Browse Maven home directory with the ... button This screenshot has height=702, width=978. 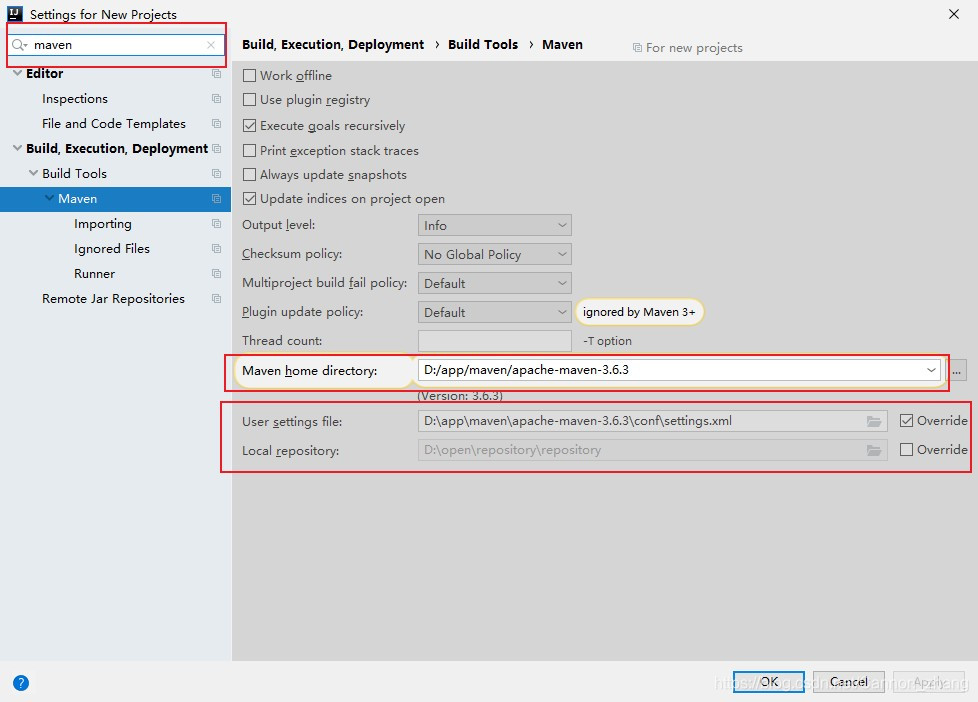[957, 371]
